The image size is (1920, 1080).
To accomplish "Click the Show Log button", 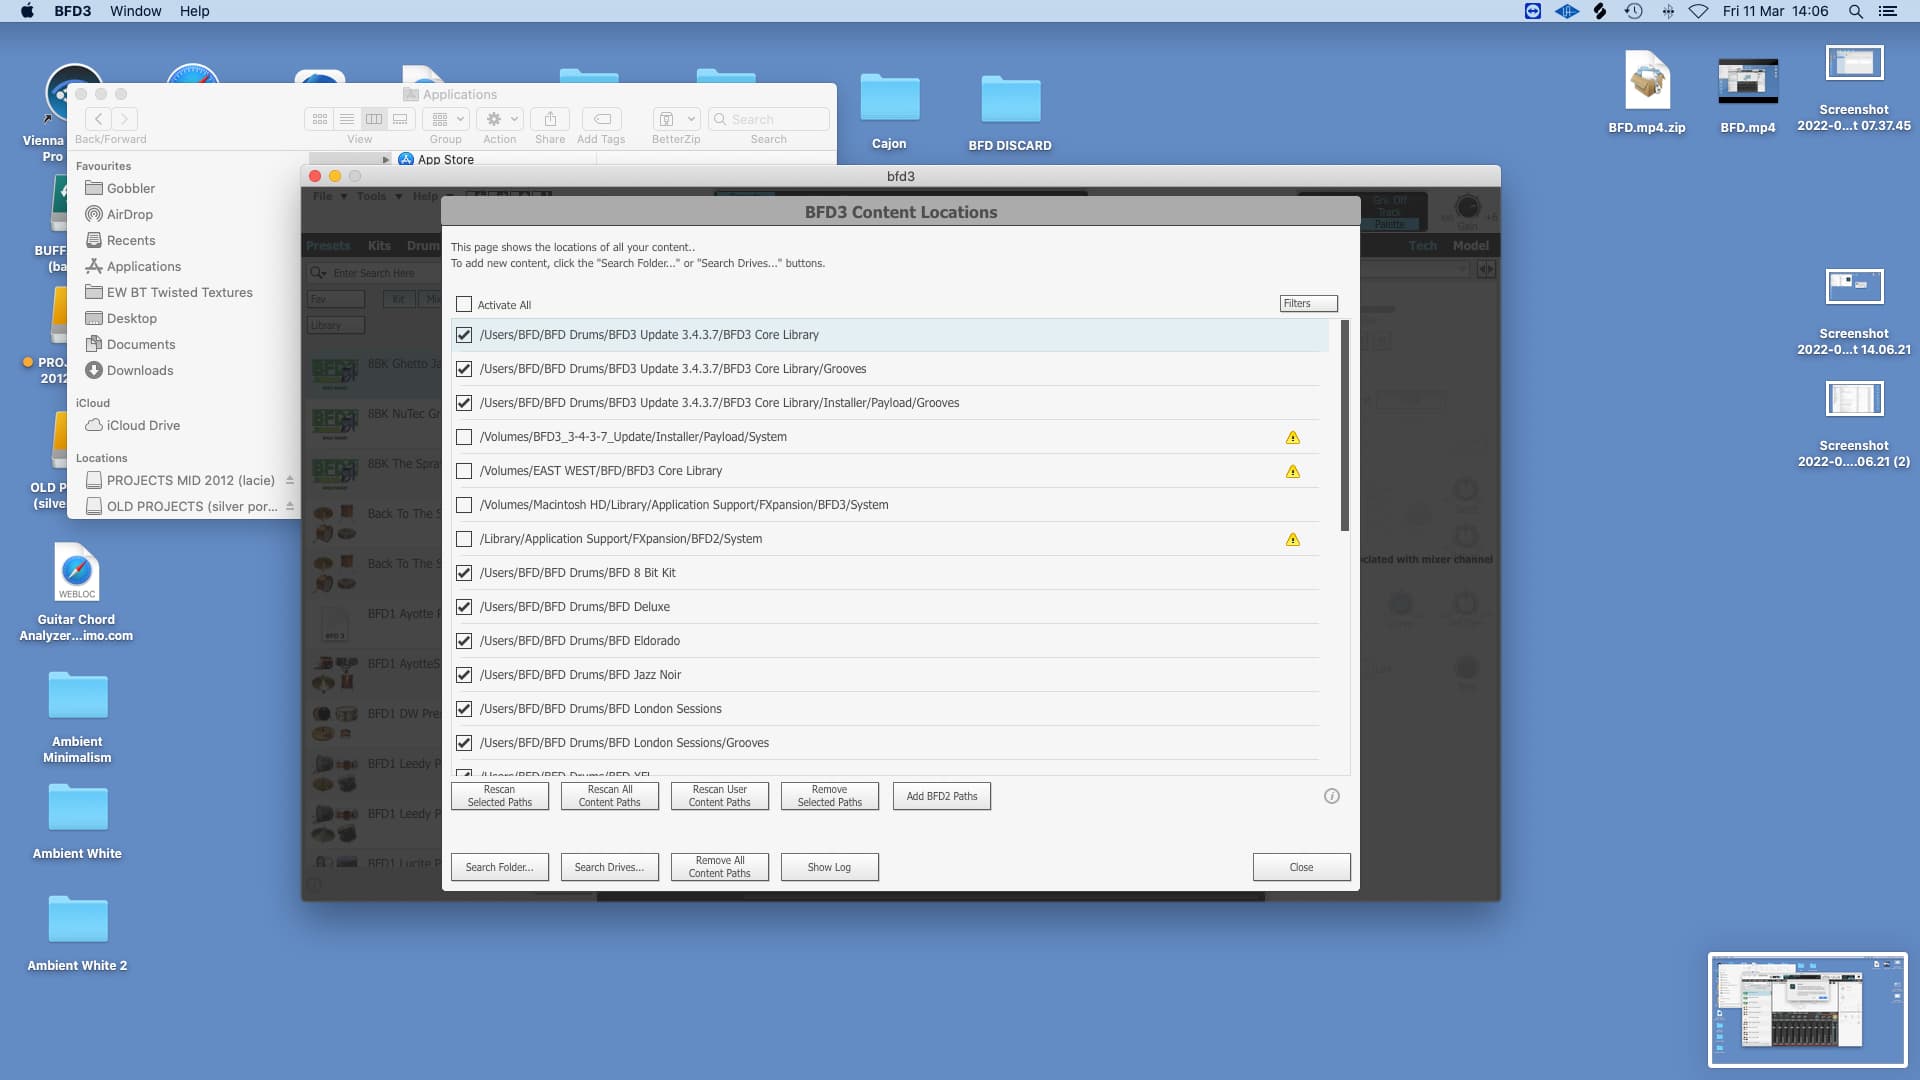I will [x=830, y=867].
